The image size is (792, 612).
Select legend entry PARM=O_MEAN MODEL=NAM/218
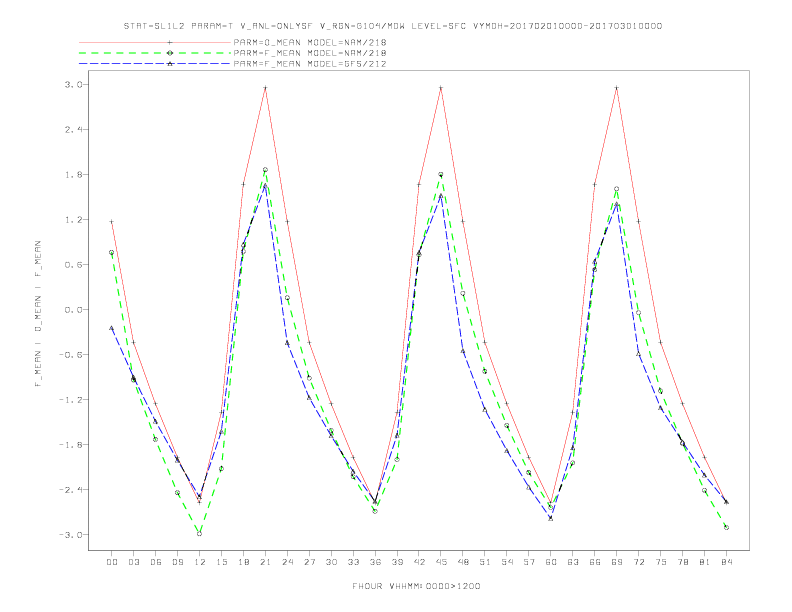point(310,42)
